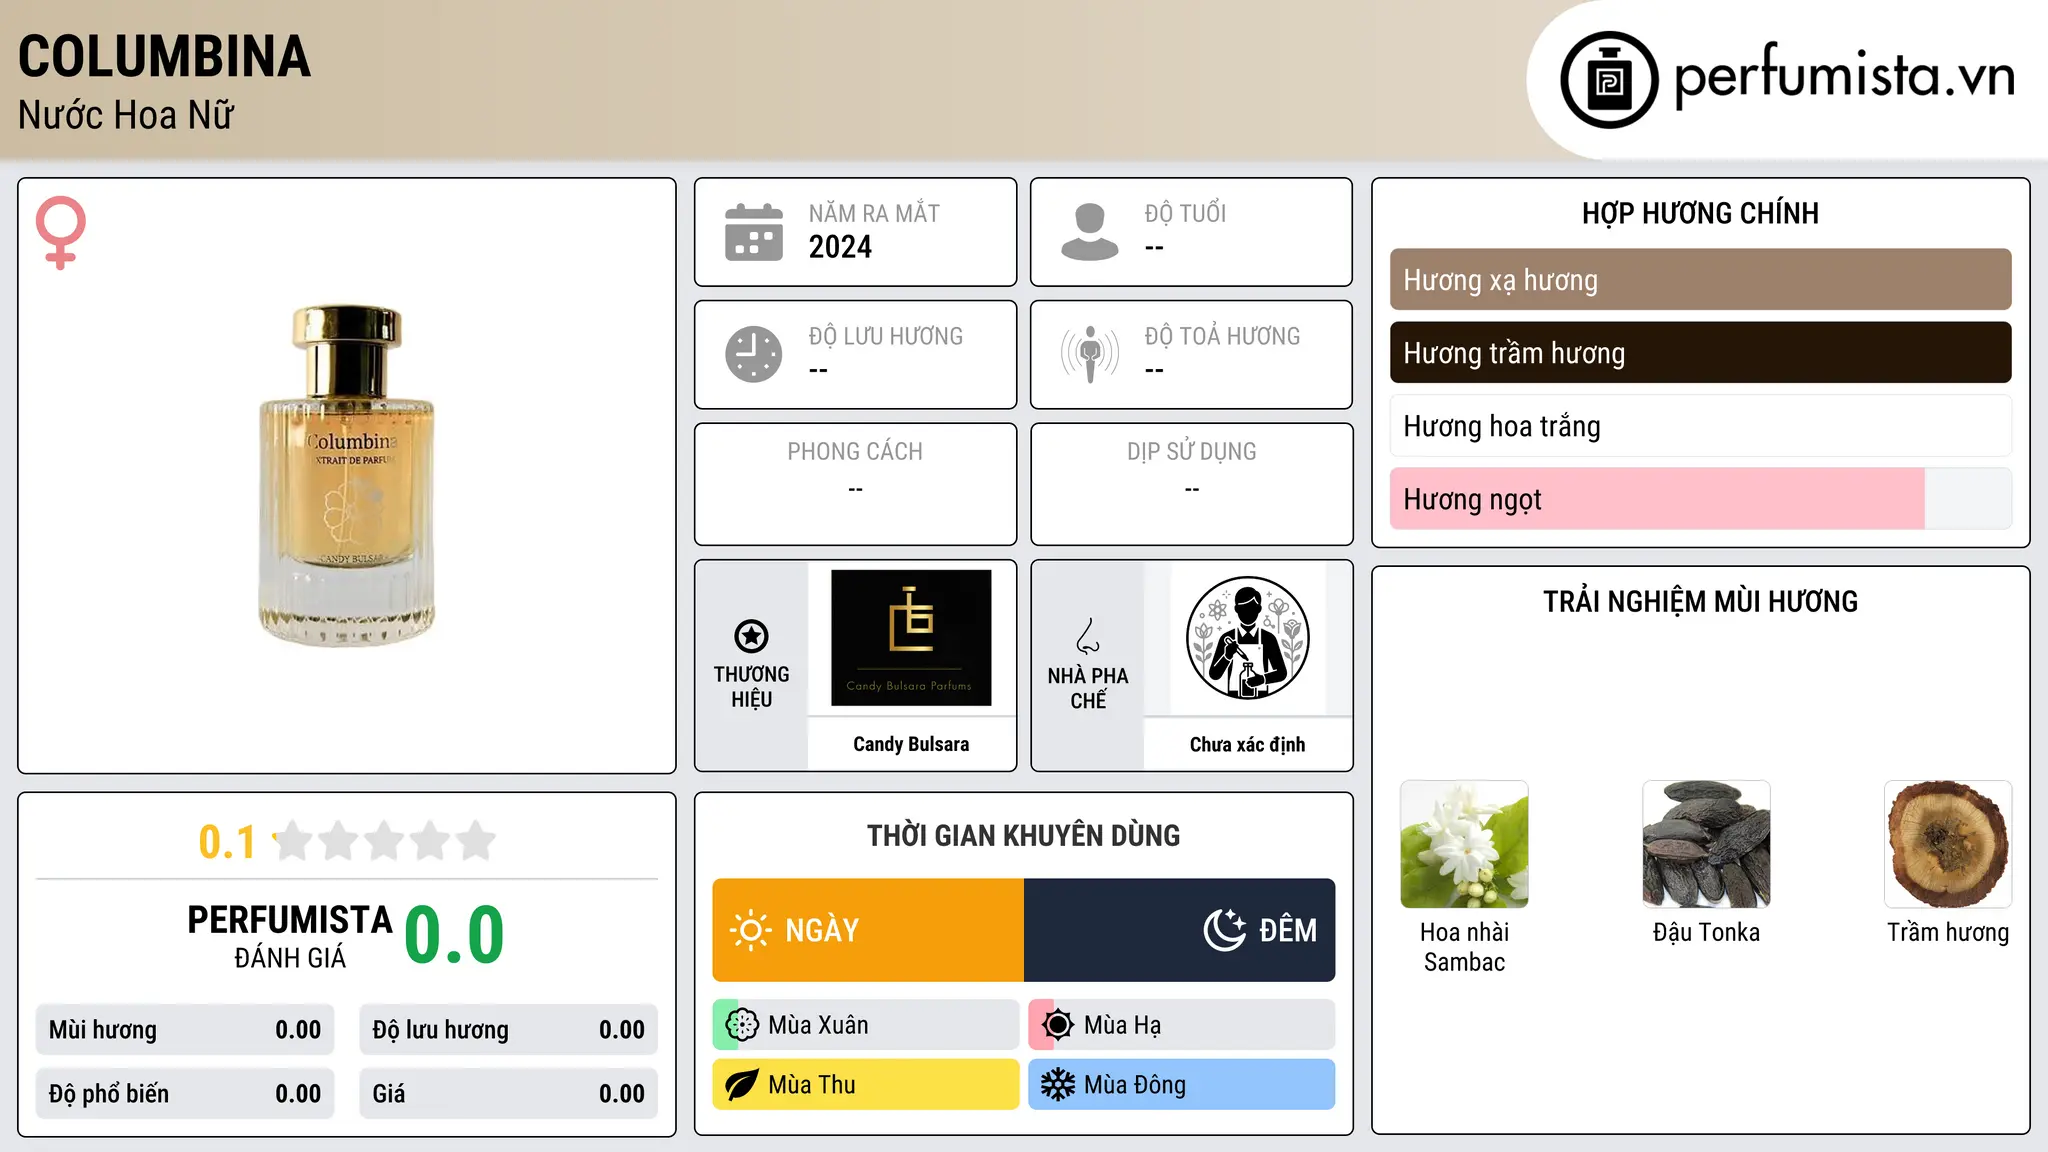Click the Hương hoa trắng accord bar
The image size is (2048, 1152).
tap(1700, 426)
